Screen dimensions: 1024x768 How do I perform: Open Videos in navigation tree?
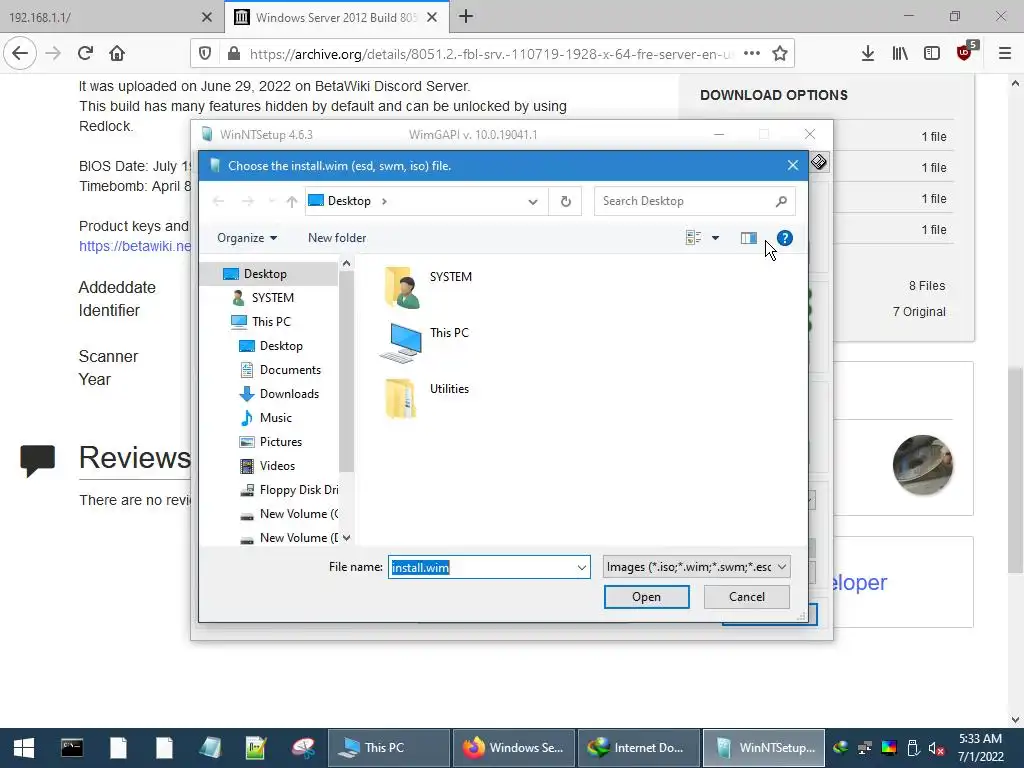pos(277,466)
